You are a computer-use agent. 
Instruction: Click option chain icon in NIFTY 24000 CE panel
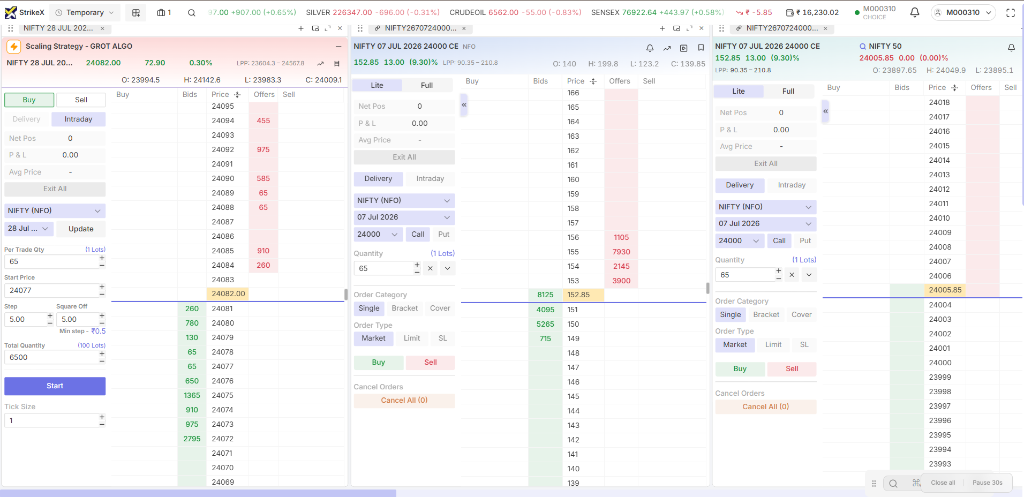(684, 48)
